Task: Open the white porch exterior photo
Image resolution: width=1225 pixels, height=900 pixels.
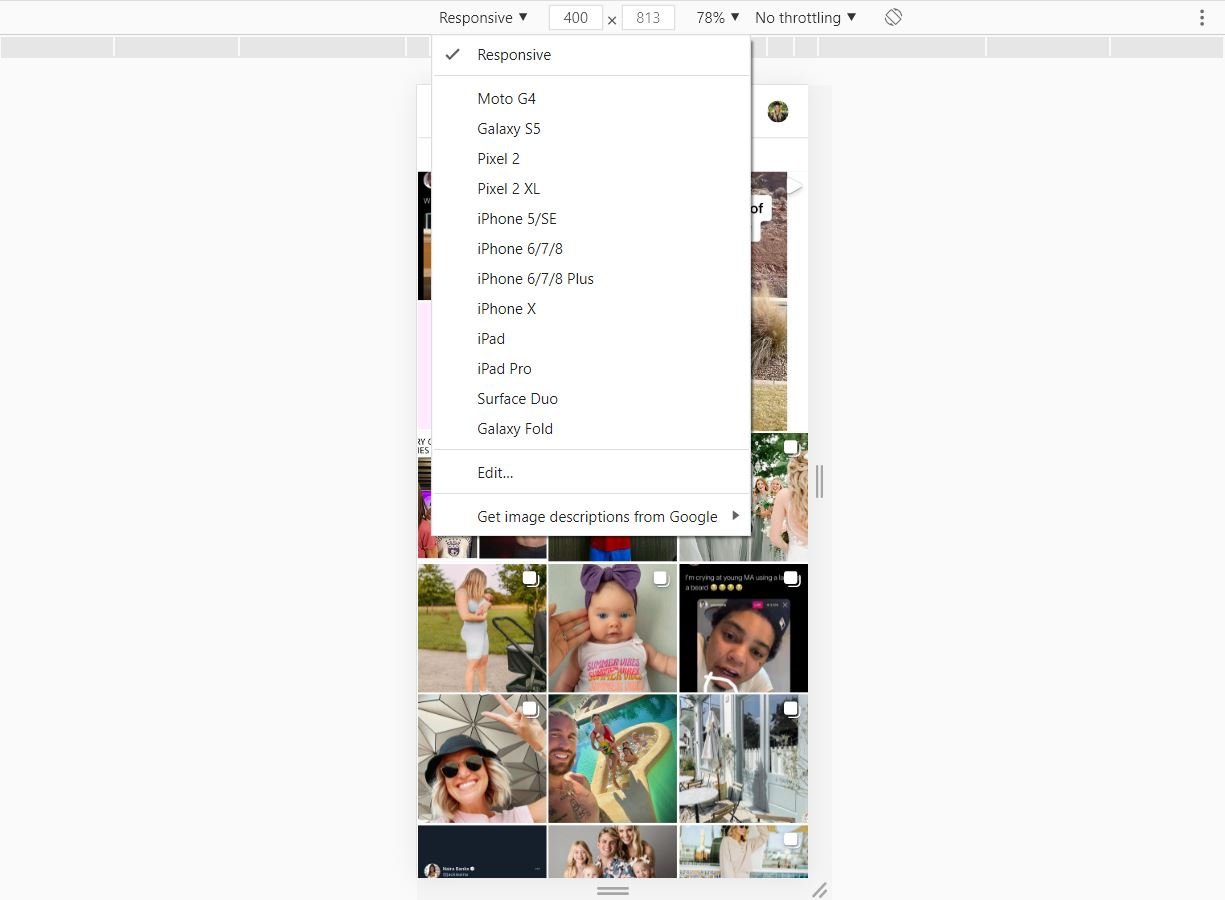Action: point(743,759)
